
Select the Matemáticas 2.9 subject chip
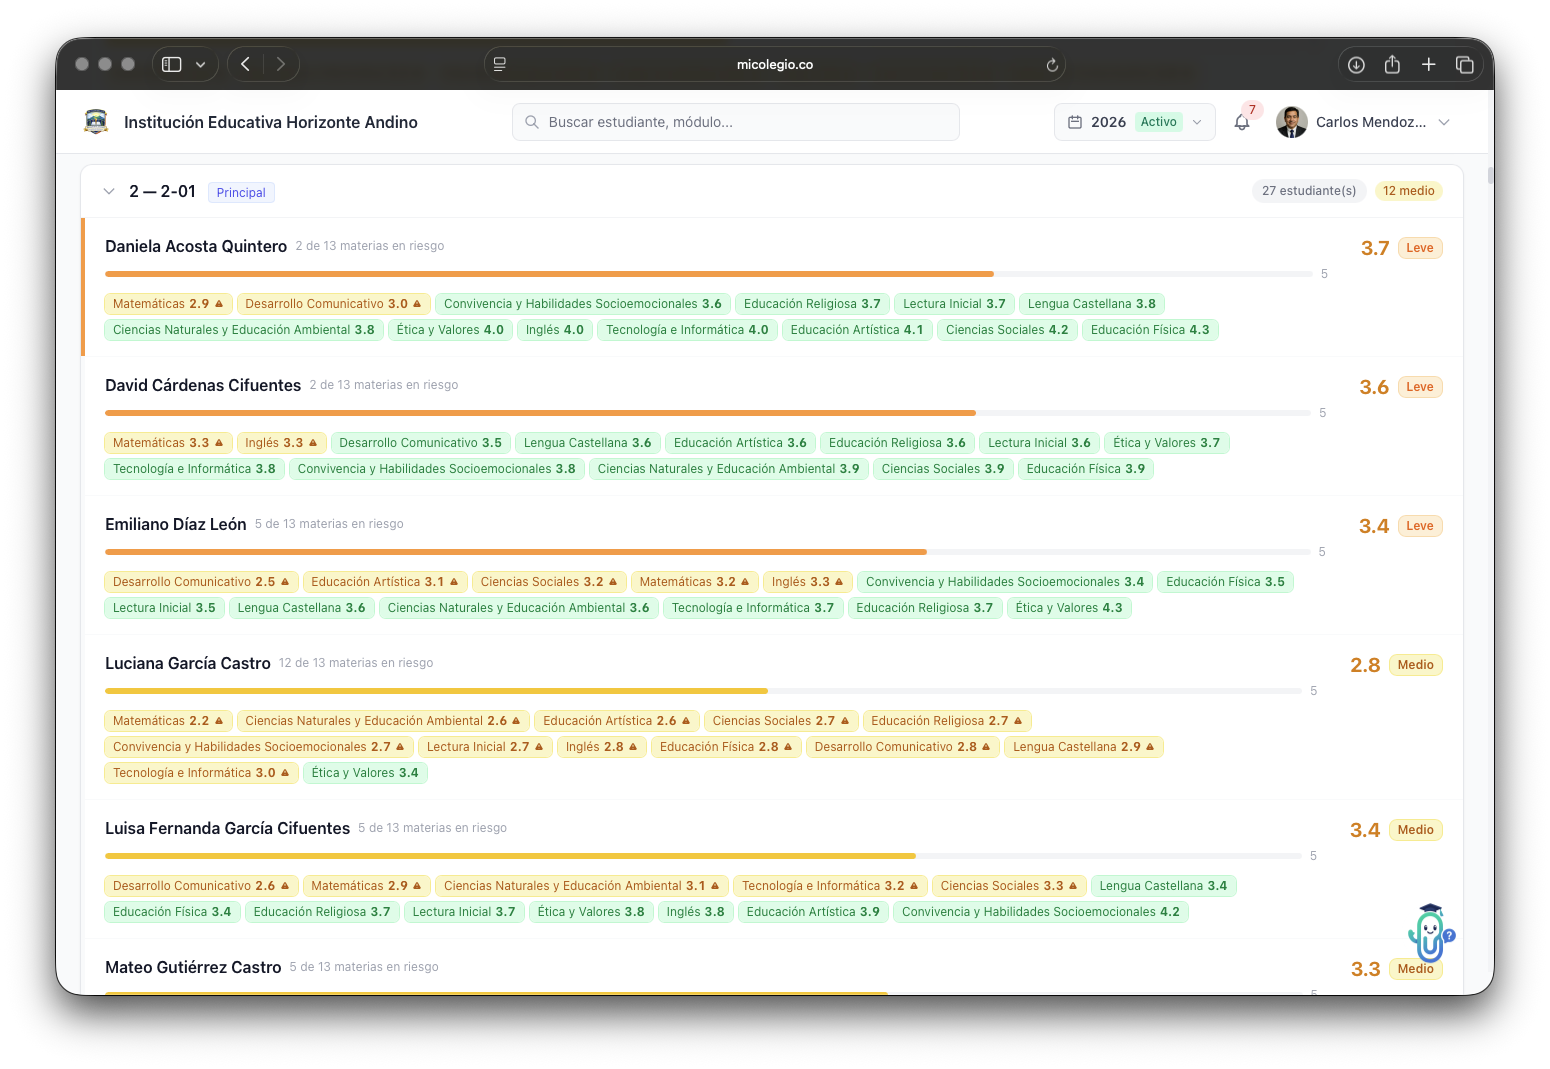coord(168,304)
